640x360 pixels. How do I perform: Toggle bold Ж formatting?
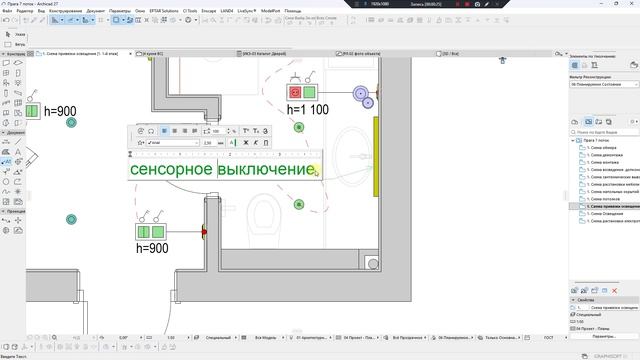coord(246,143)
